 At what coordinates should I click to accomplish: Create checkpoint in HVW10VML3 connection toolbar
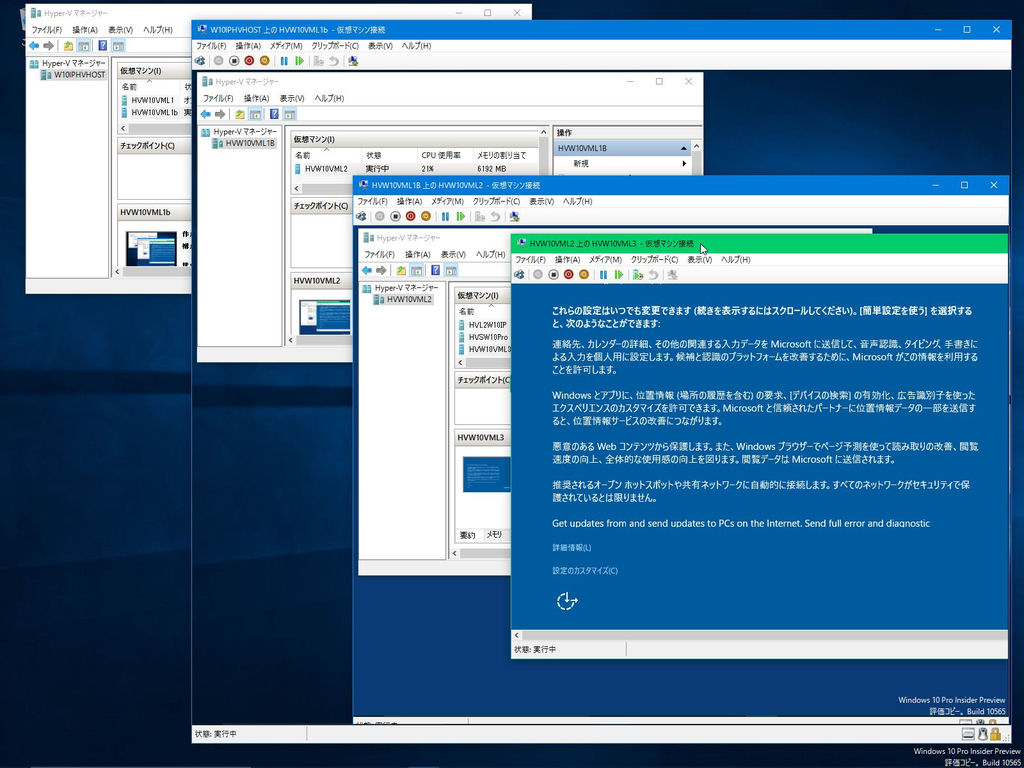point(638,275)
